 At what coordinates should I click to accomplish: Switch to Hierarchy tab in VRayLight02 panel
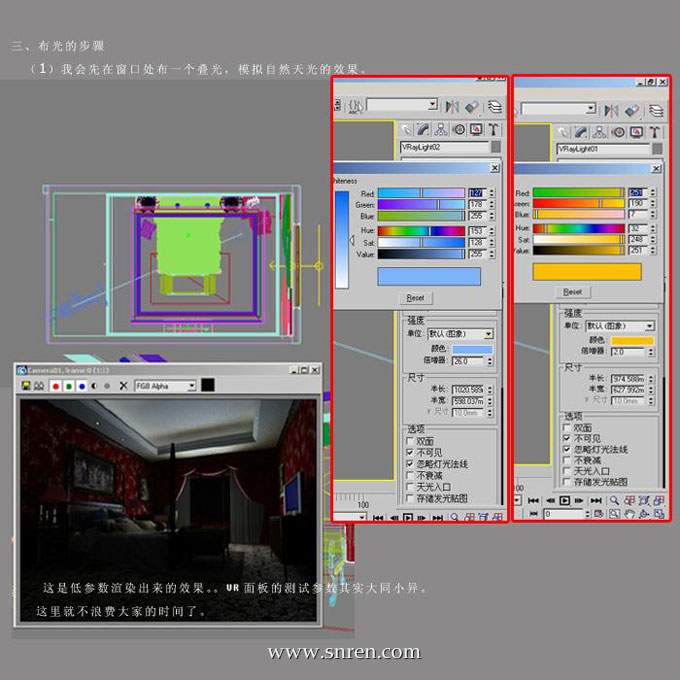tap(441, 129)
